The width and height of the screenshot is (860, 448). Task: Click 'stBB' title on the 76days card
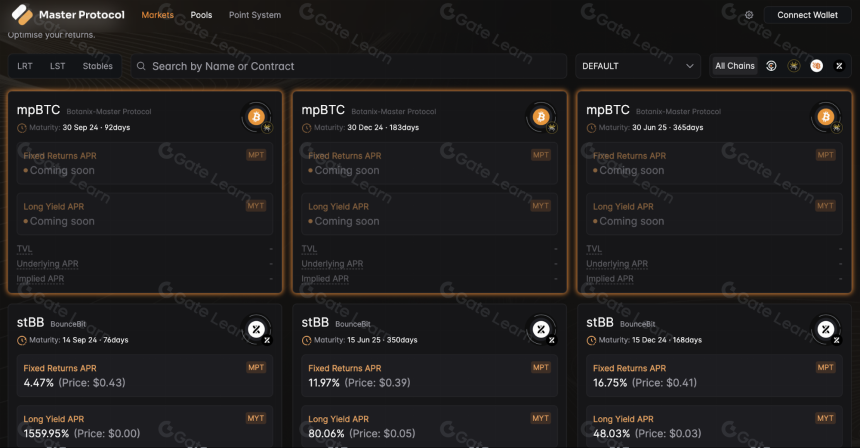point(30,322)
